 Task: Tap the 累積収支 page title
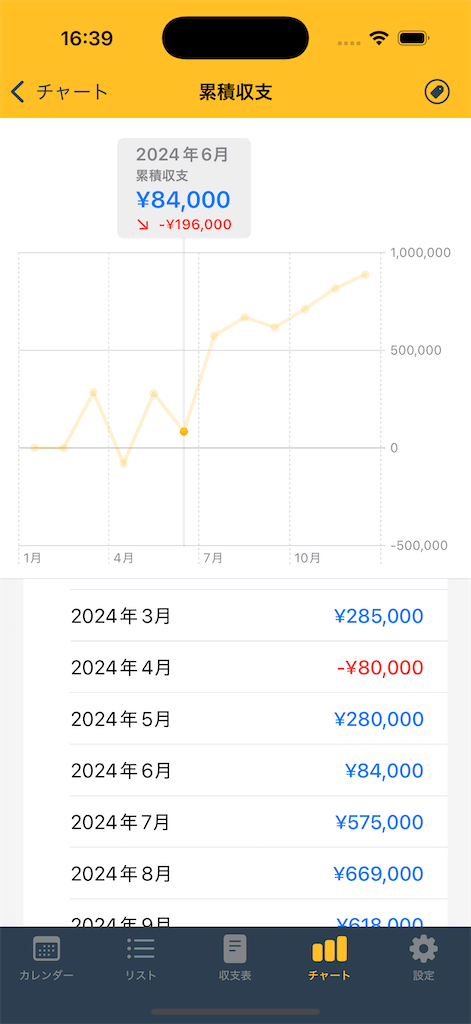click(x=235, y=92)
